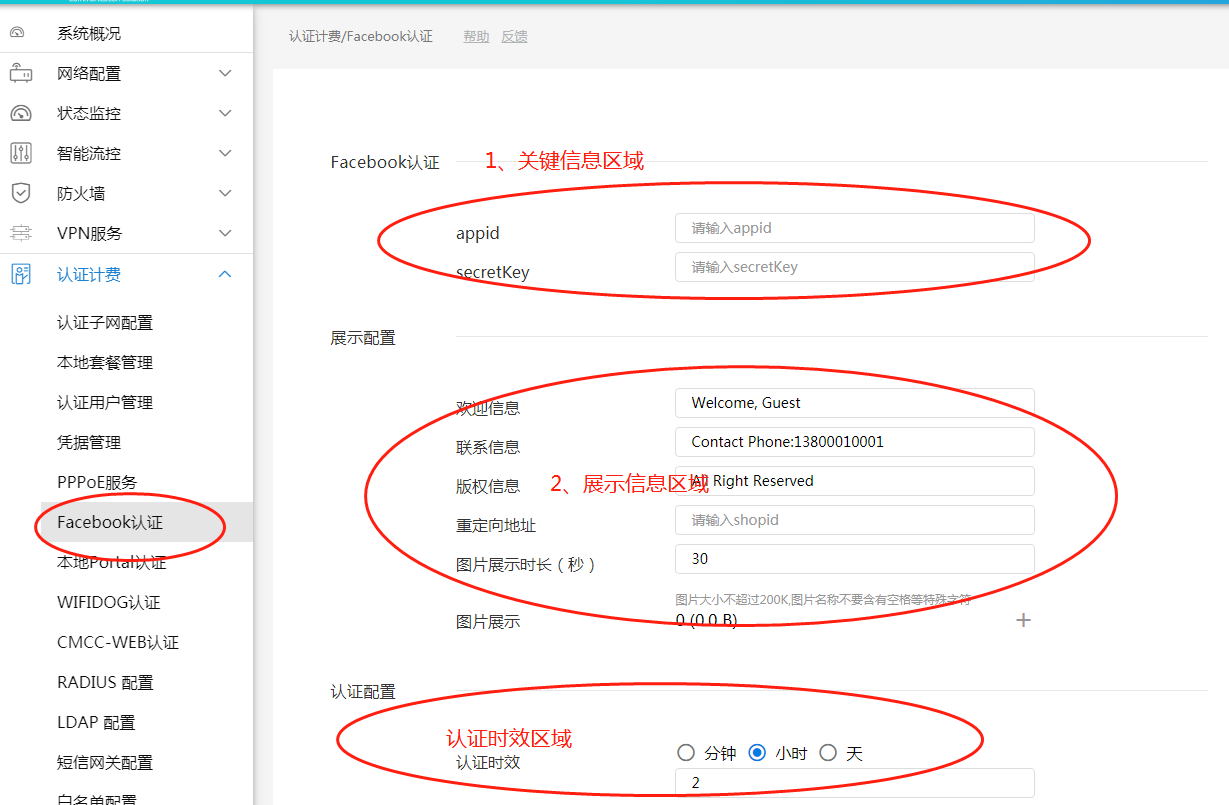Collapse the 认证计费 menu chevron
Viewport: 1229px width, 805px height.
pyautogui.click(x=225, y=274)
